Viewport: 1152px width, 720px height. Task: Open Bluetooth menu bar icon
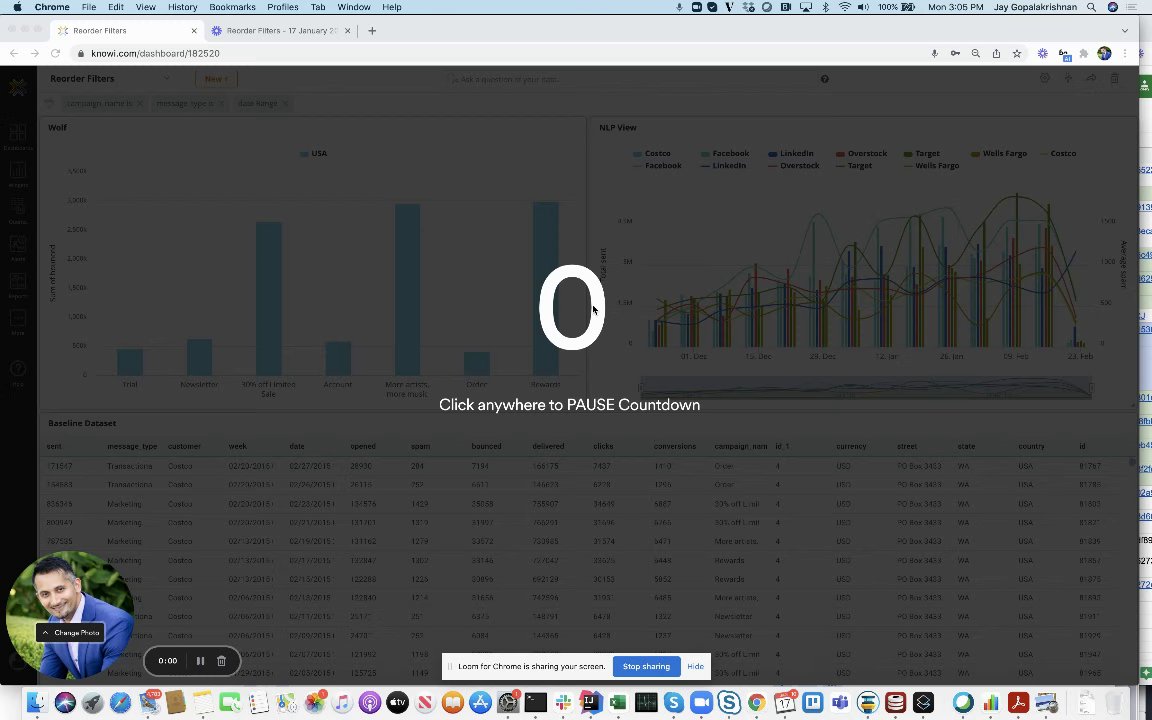pyautogui.click(x=825, y=7)
